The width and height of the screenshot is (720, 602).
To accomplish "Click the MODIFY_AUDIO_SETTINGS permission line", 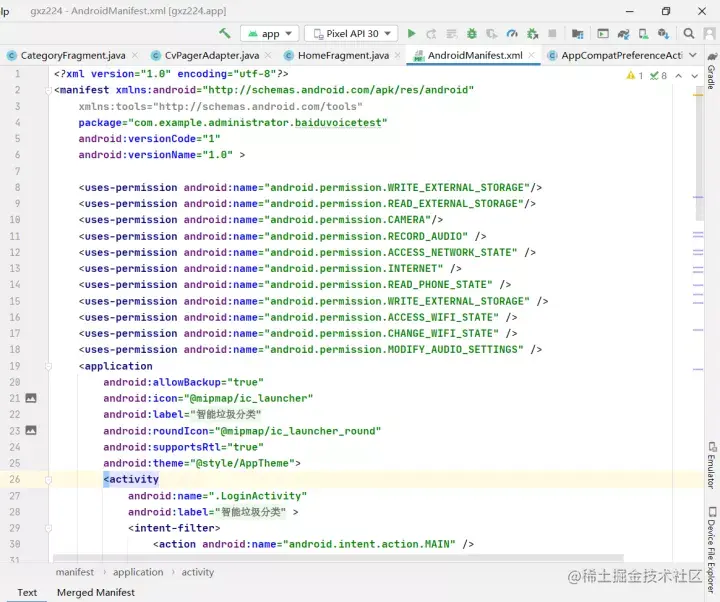I will (310, 349).
